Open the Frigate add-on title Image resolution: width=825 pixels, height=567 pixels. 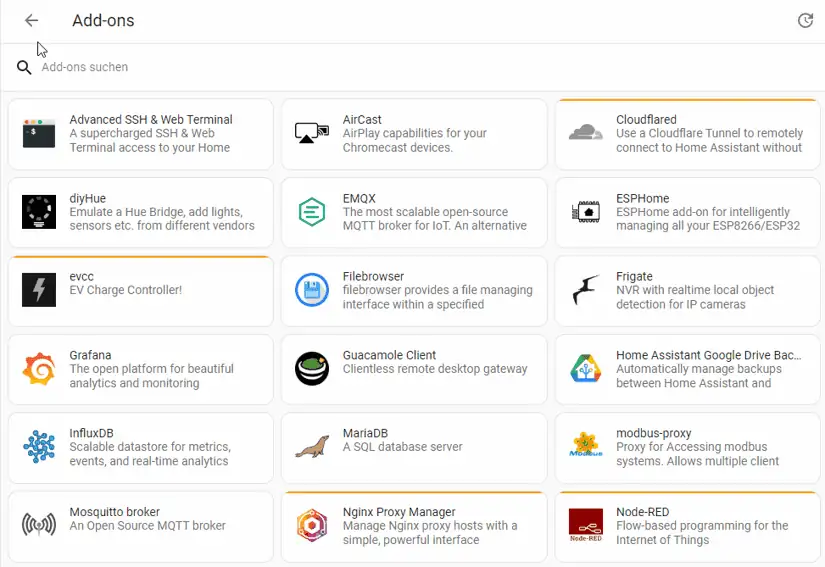click(x=634, y=277)
